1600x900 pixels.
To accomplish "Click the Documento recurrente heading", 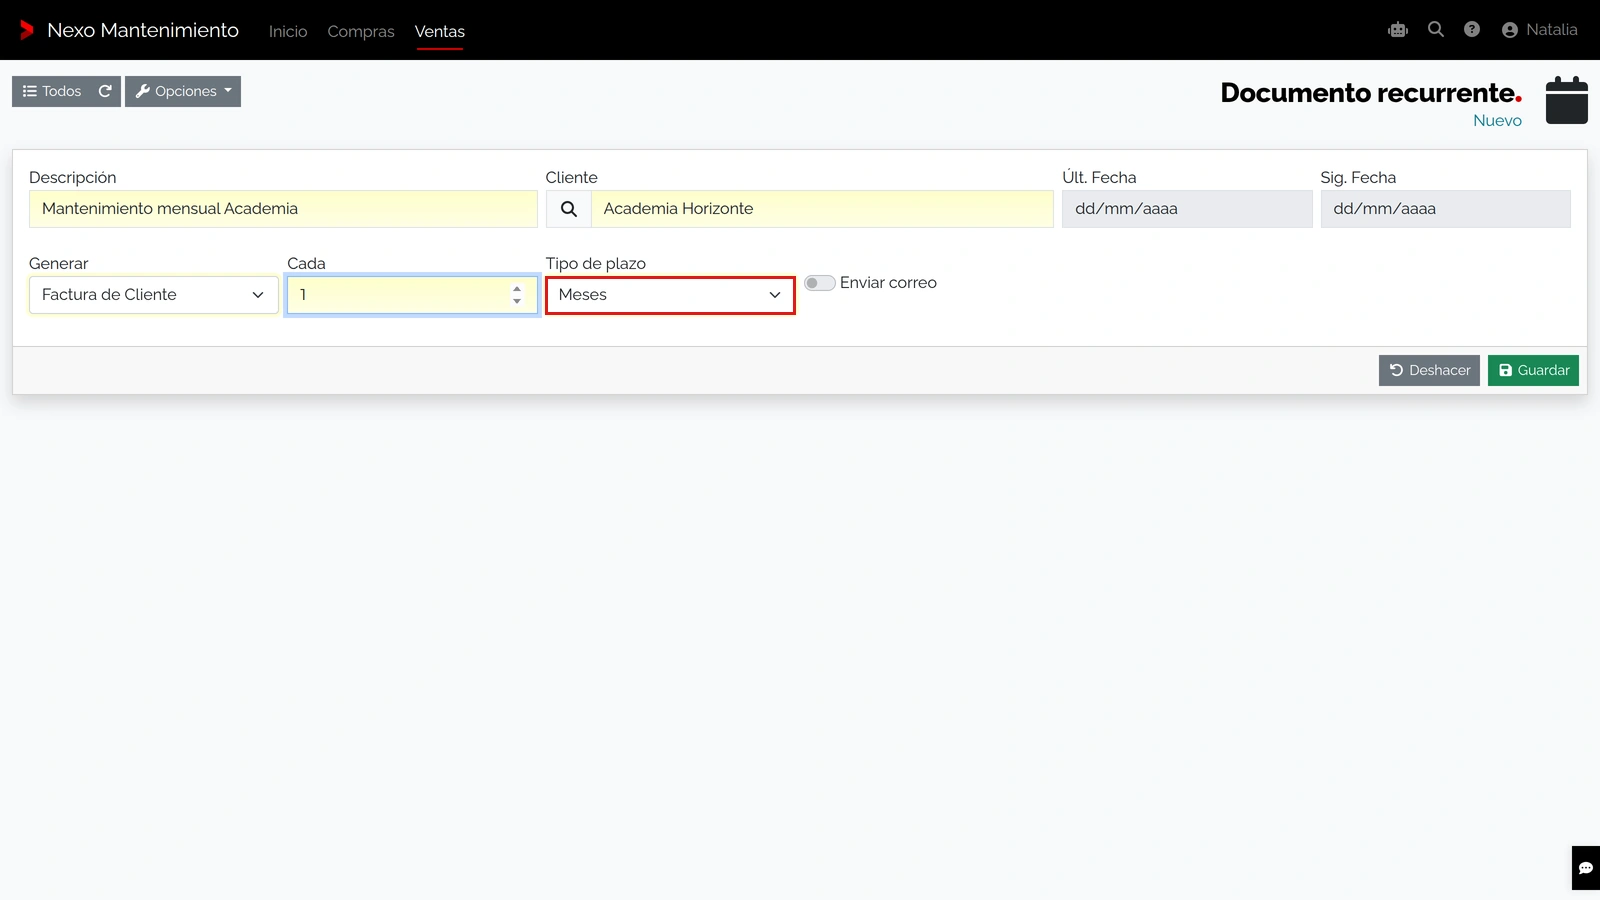I will (x=1371, y=92).
